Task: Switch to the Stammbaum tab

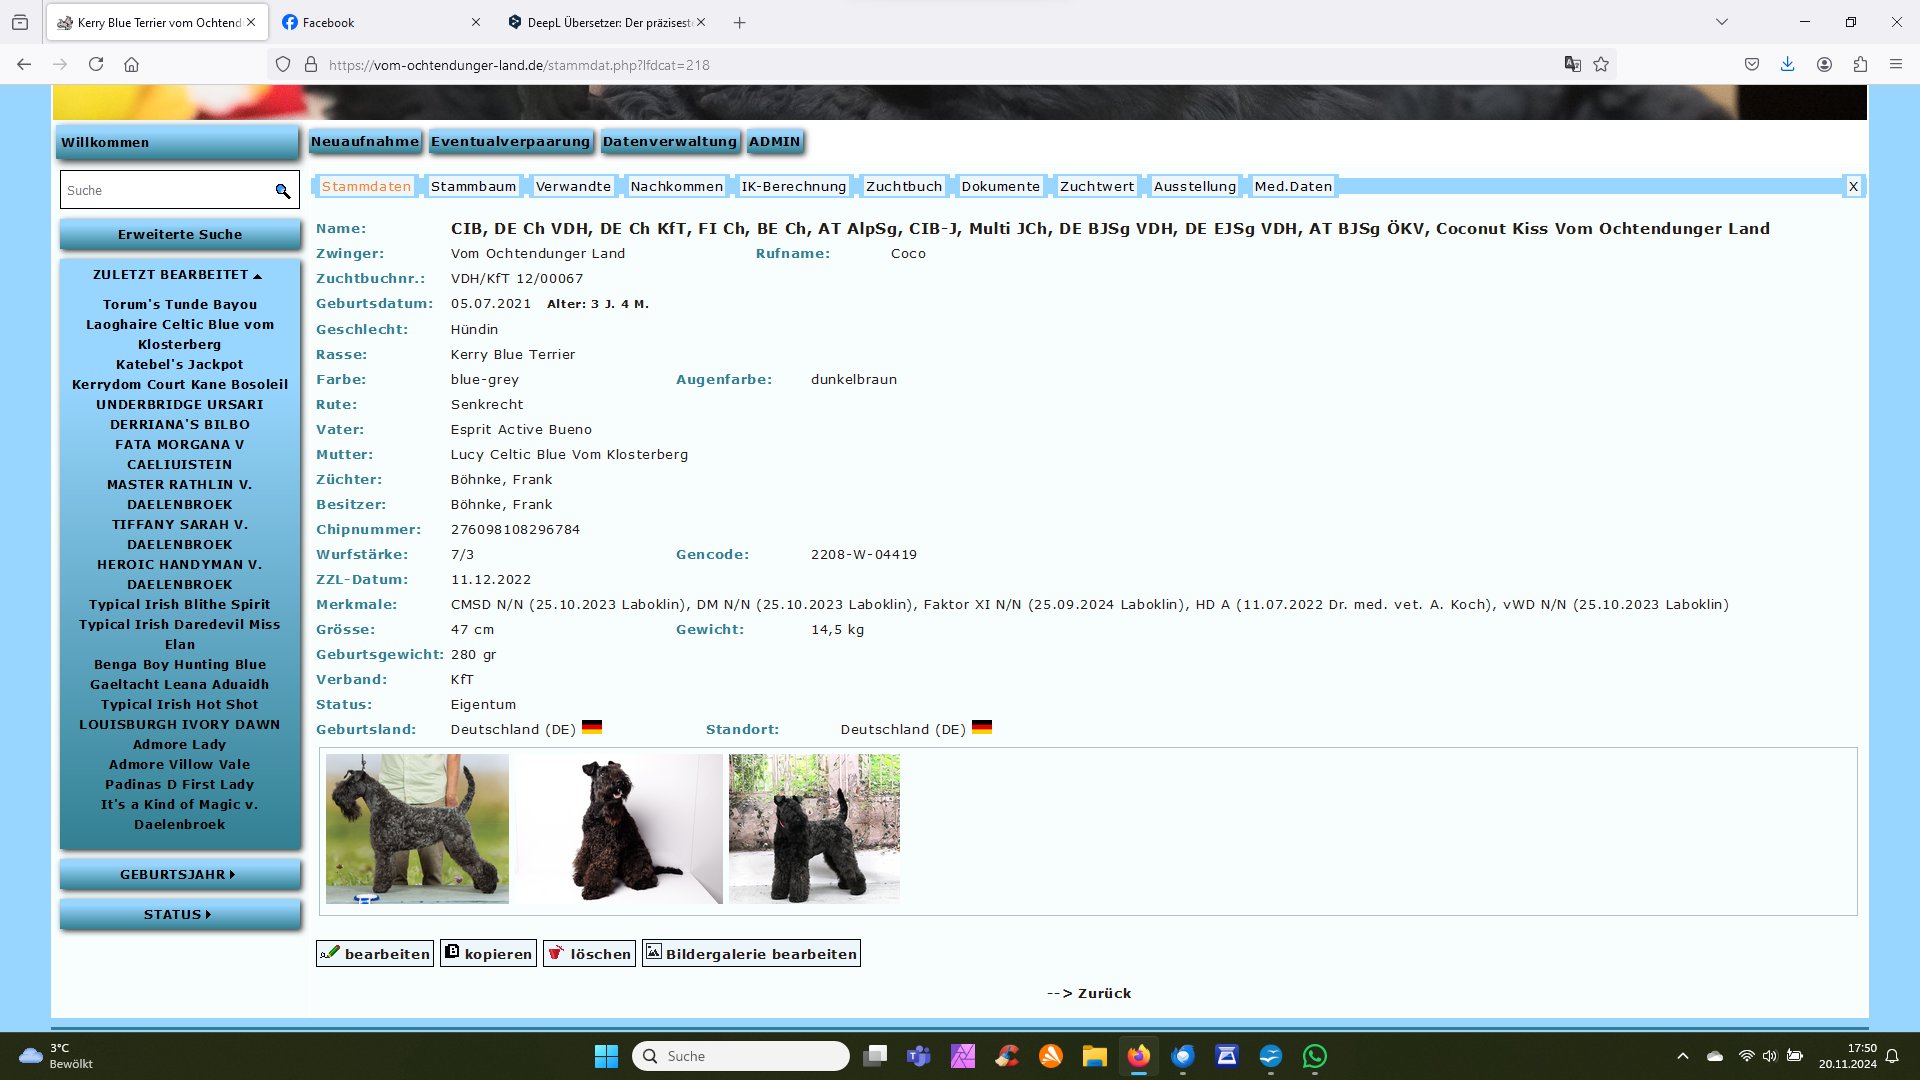Action: 473,187
